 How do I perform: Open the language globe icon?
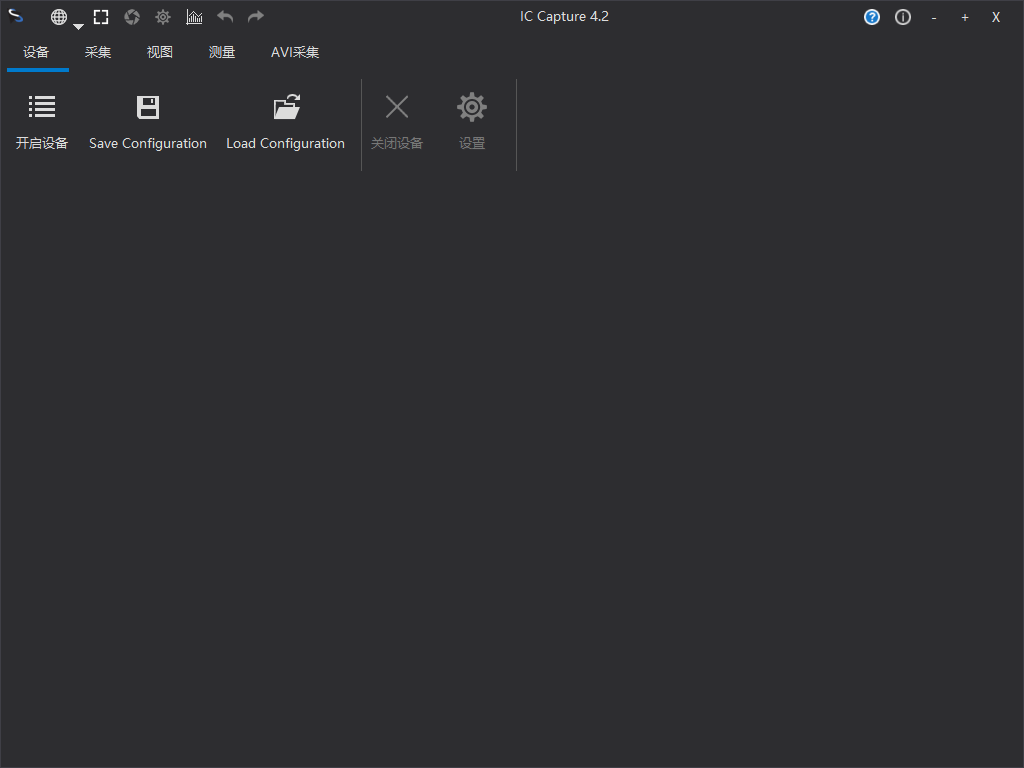(59, 17)
